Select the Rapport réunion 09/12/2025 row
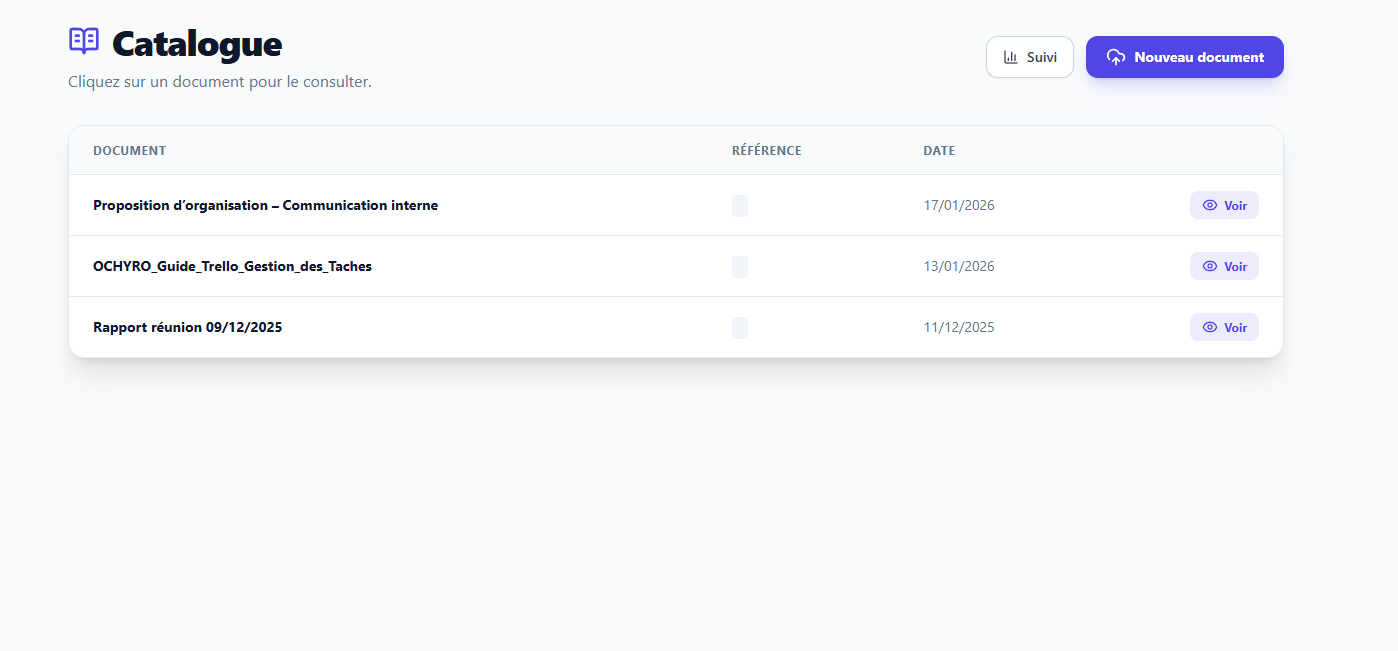Image resolution: width=1398 pixels, height=651 pixels. (x=187, y=327)
